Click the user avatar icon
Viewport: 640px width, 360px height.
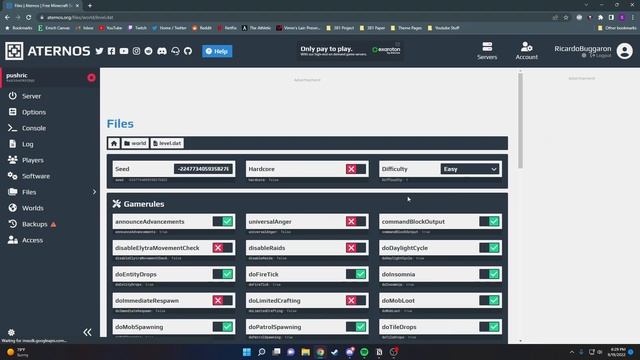pos(624,51)
